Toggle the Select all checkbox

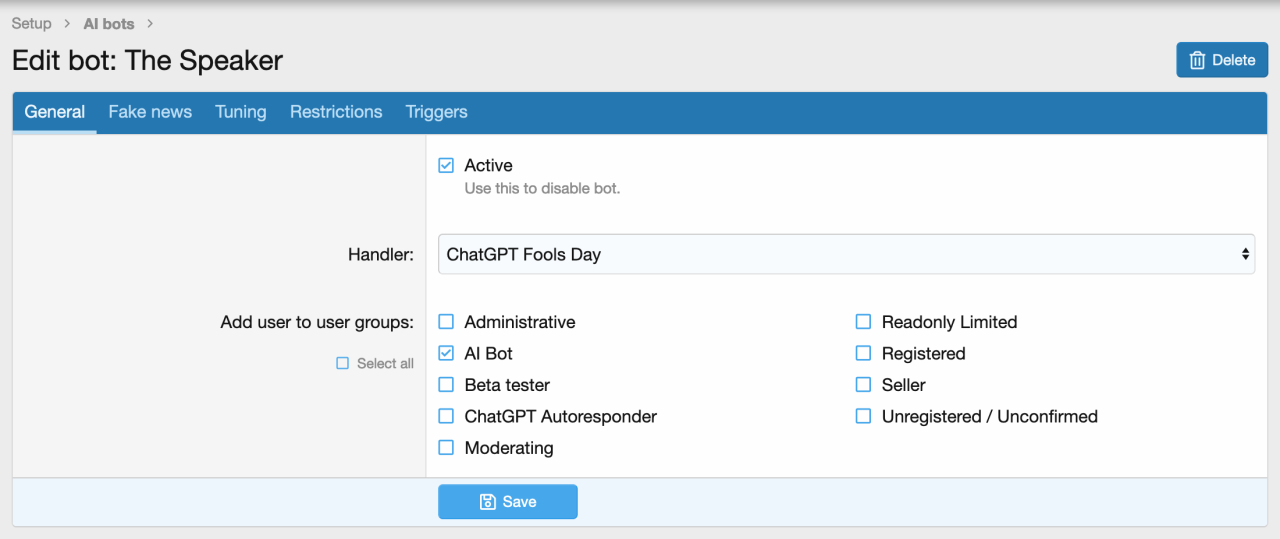click(x=343, y=364)
